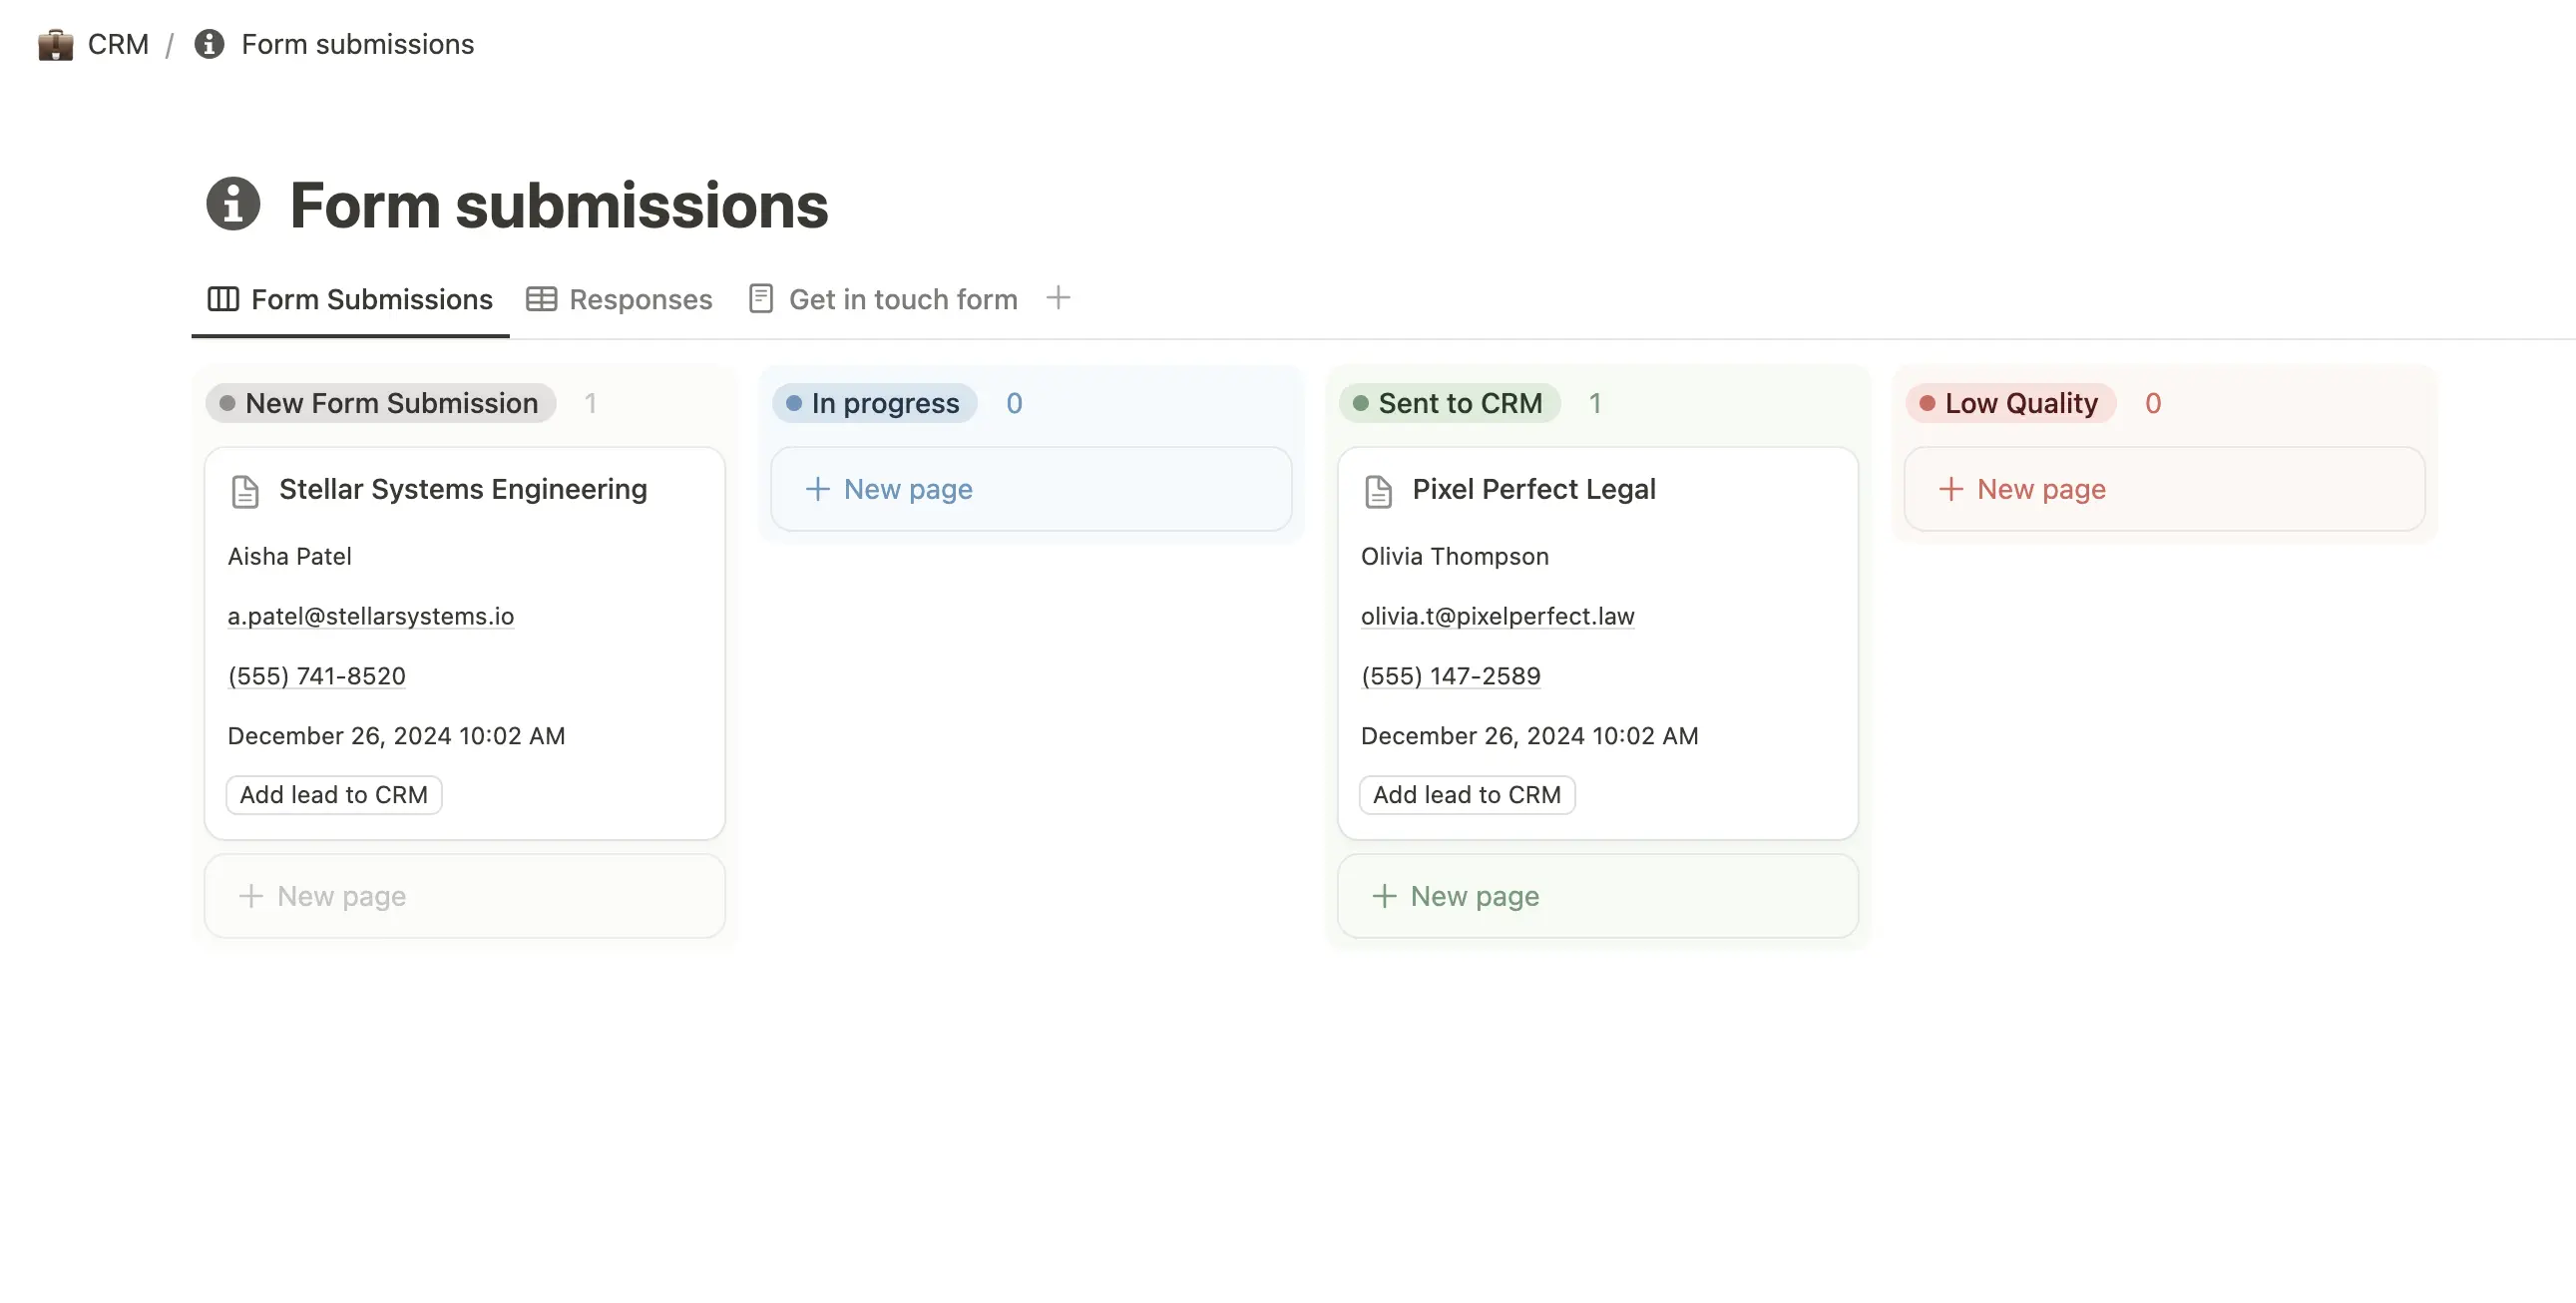Image resolution: width=2576 pixels, height=1303 pixels.
Task: Click the Get in touch form page icon
Action: point(759,299)
